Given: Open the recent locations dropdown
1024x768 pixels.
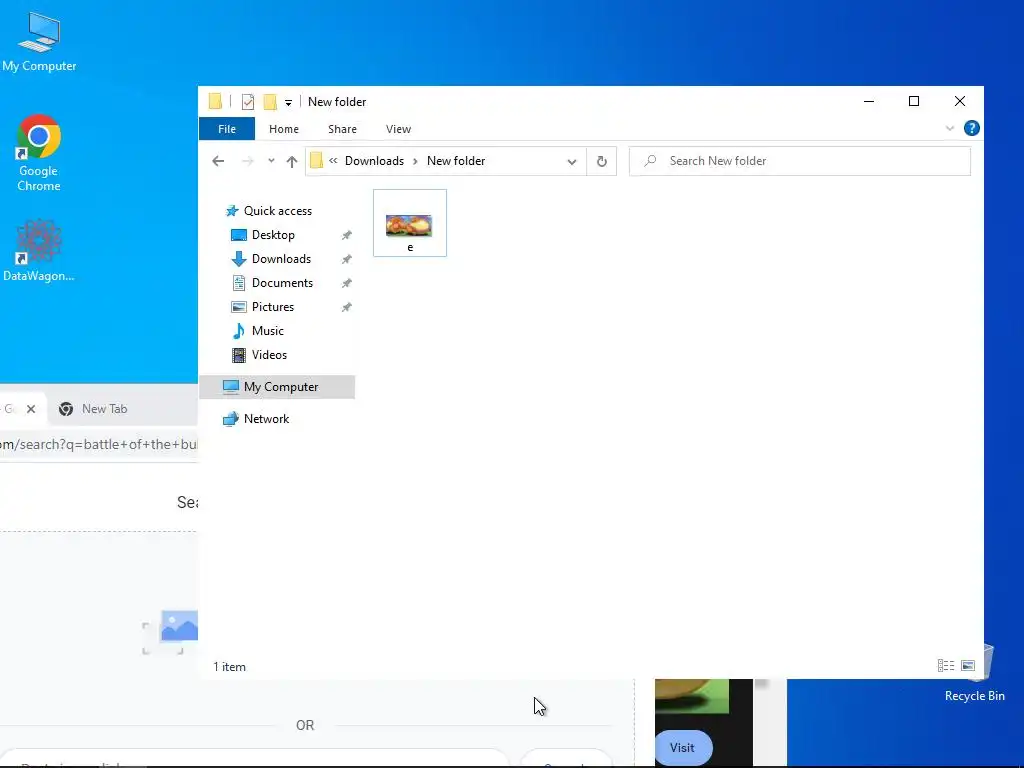Looking at the screenshot, I should pos(271,161).
